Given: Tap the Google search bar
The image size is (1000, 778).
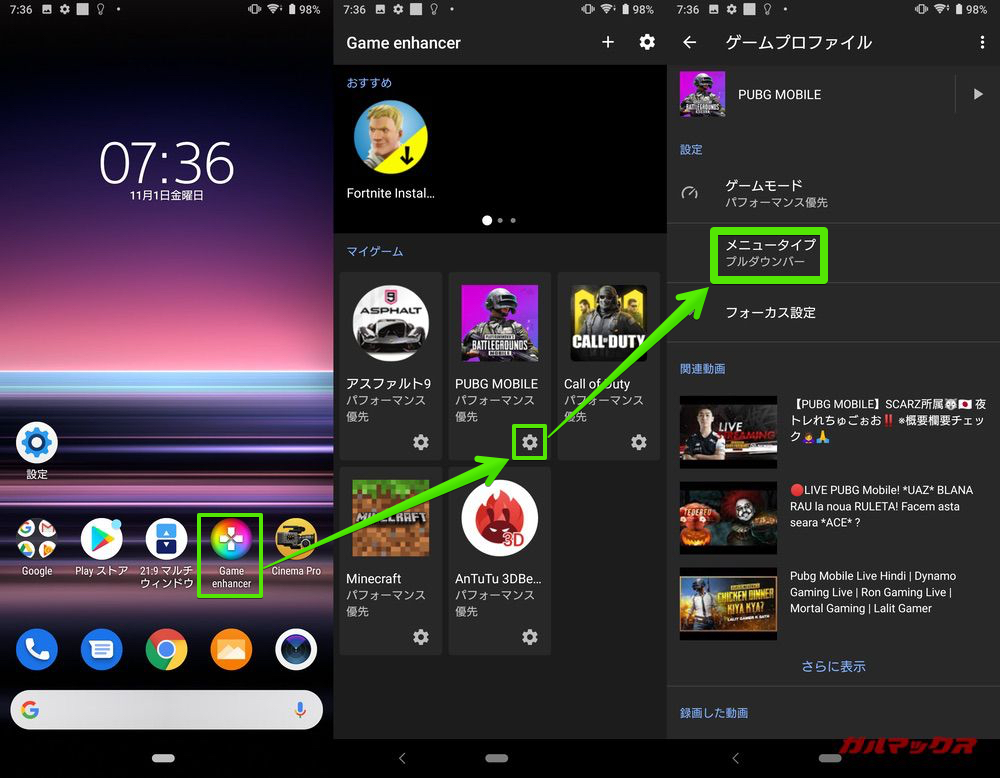Looking at the screenshot, I should 166,710.
